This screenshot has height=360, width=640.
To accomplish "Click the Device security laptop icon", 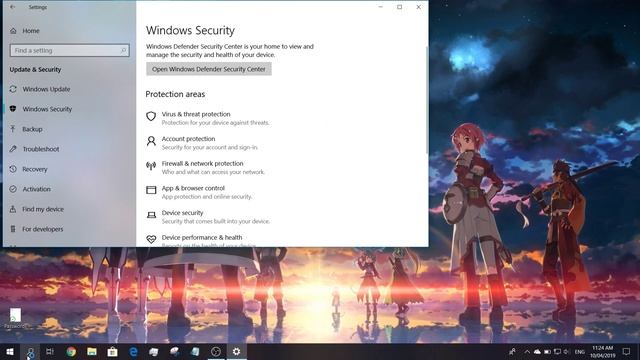I will (151, 215).
